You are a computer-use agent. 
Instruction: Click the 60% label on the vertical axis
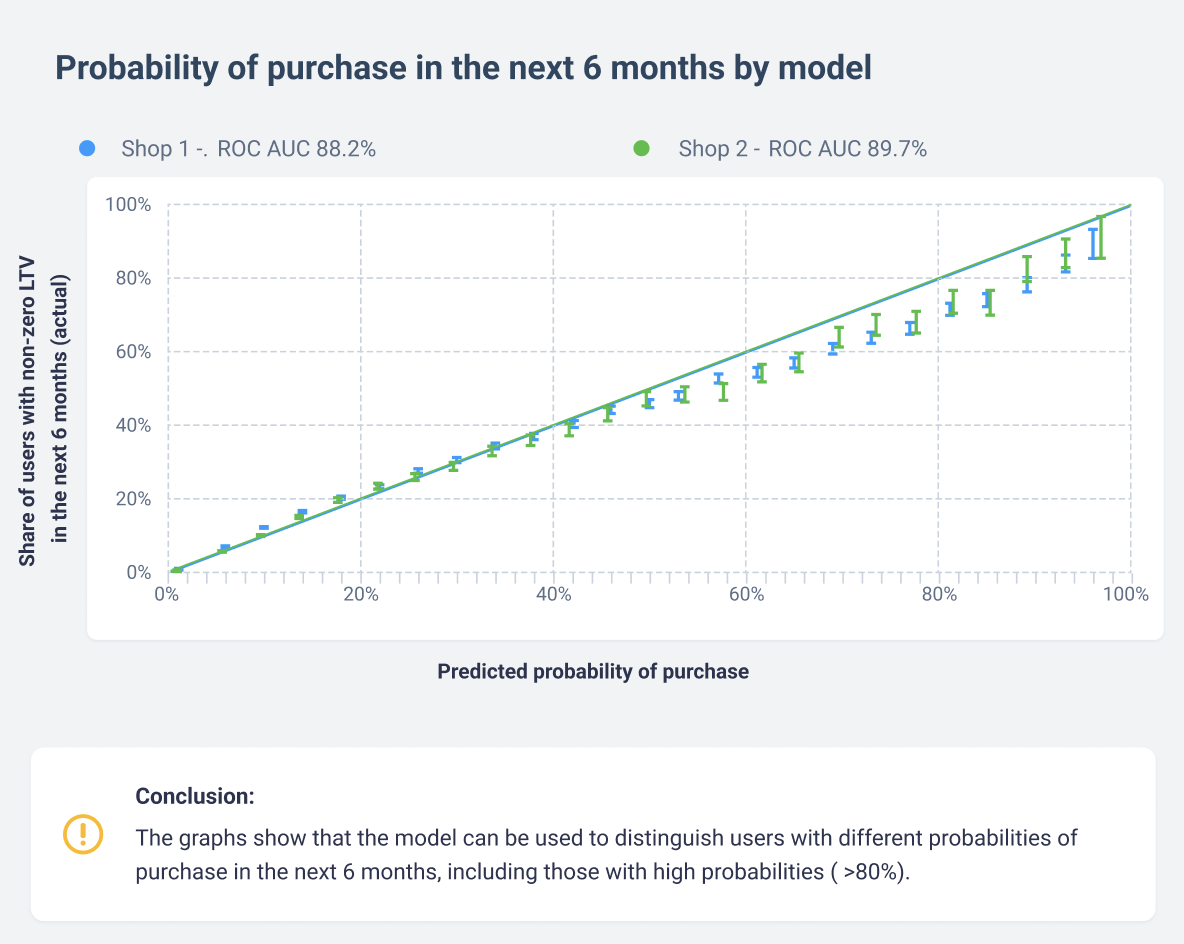(x=133, y=352)
